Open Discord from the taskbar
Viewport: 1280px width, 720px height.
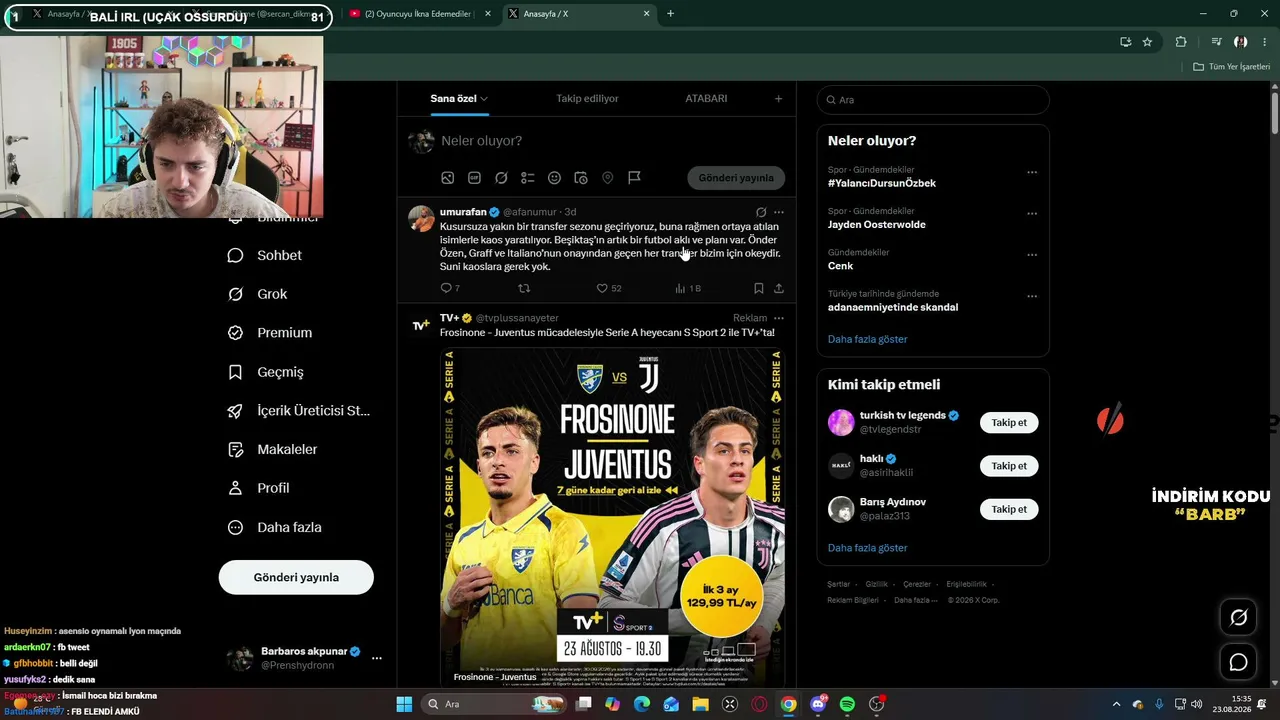click(818, 704)
